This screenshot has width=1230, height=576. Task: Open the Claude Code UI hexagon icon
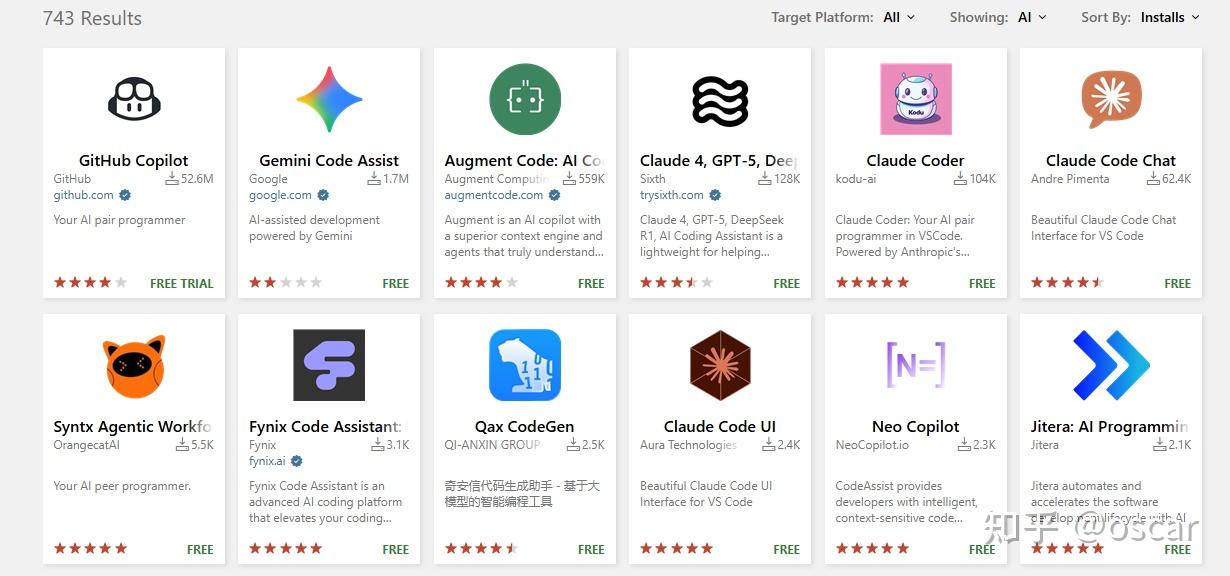point(720,365)
